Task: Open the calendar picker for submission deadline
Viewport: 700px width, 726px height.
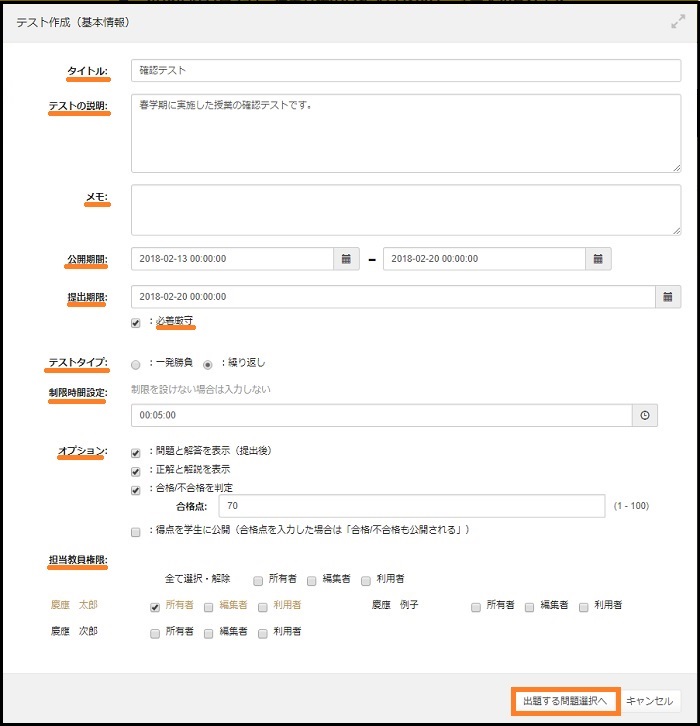Action: (668, 297)
